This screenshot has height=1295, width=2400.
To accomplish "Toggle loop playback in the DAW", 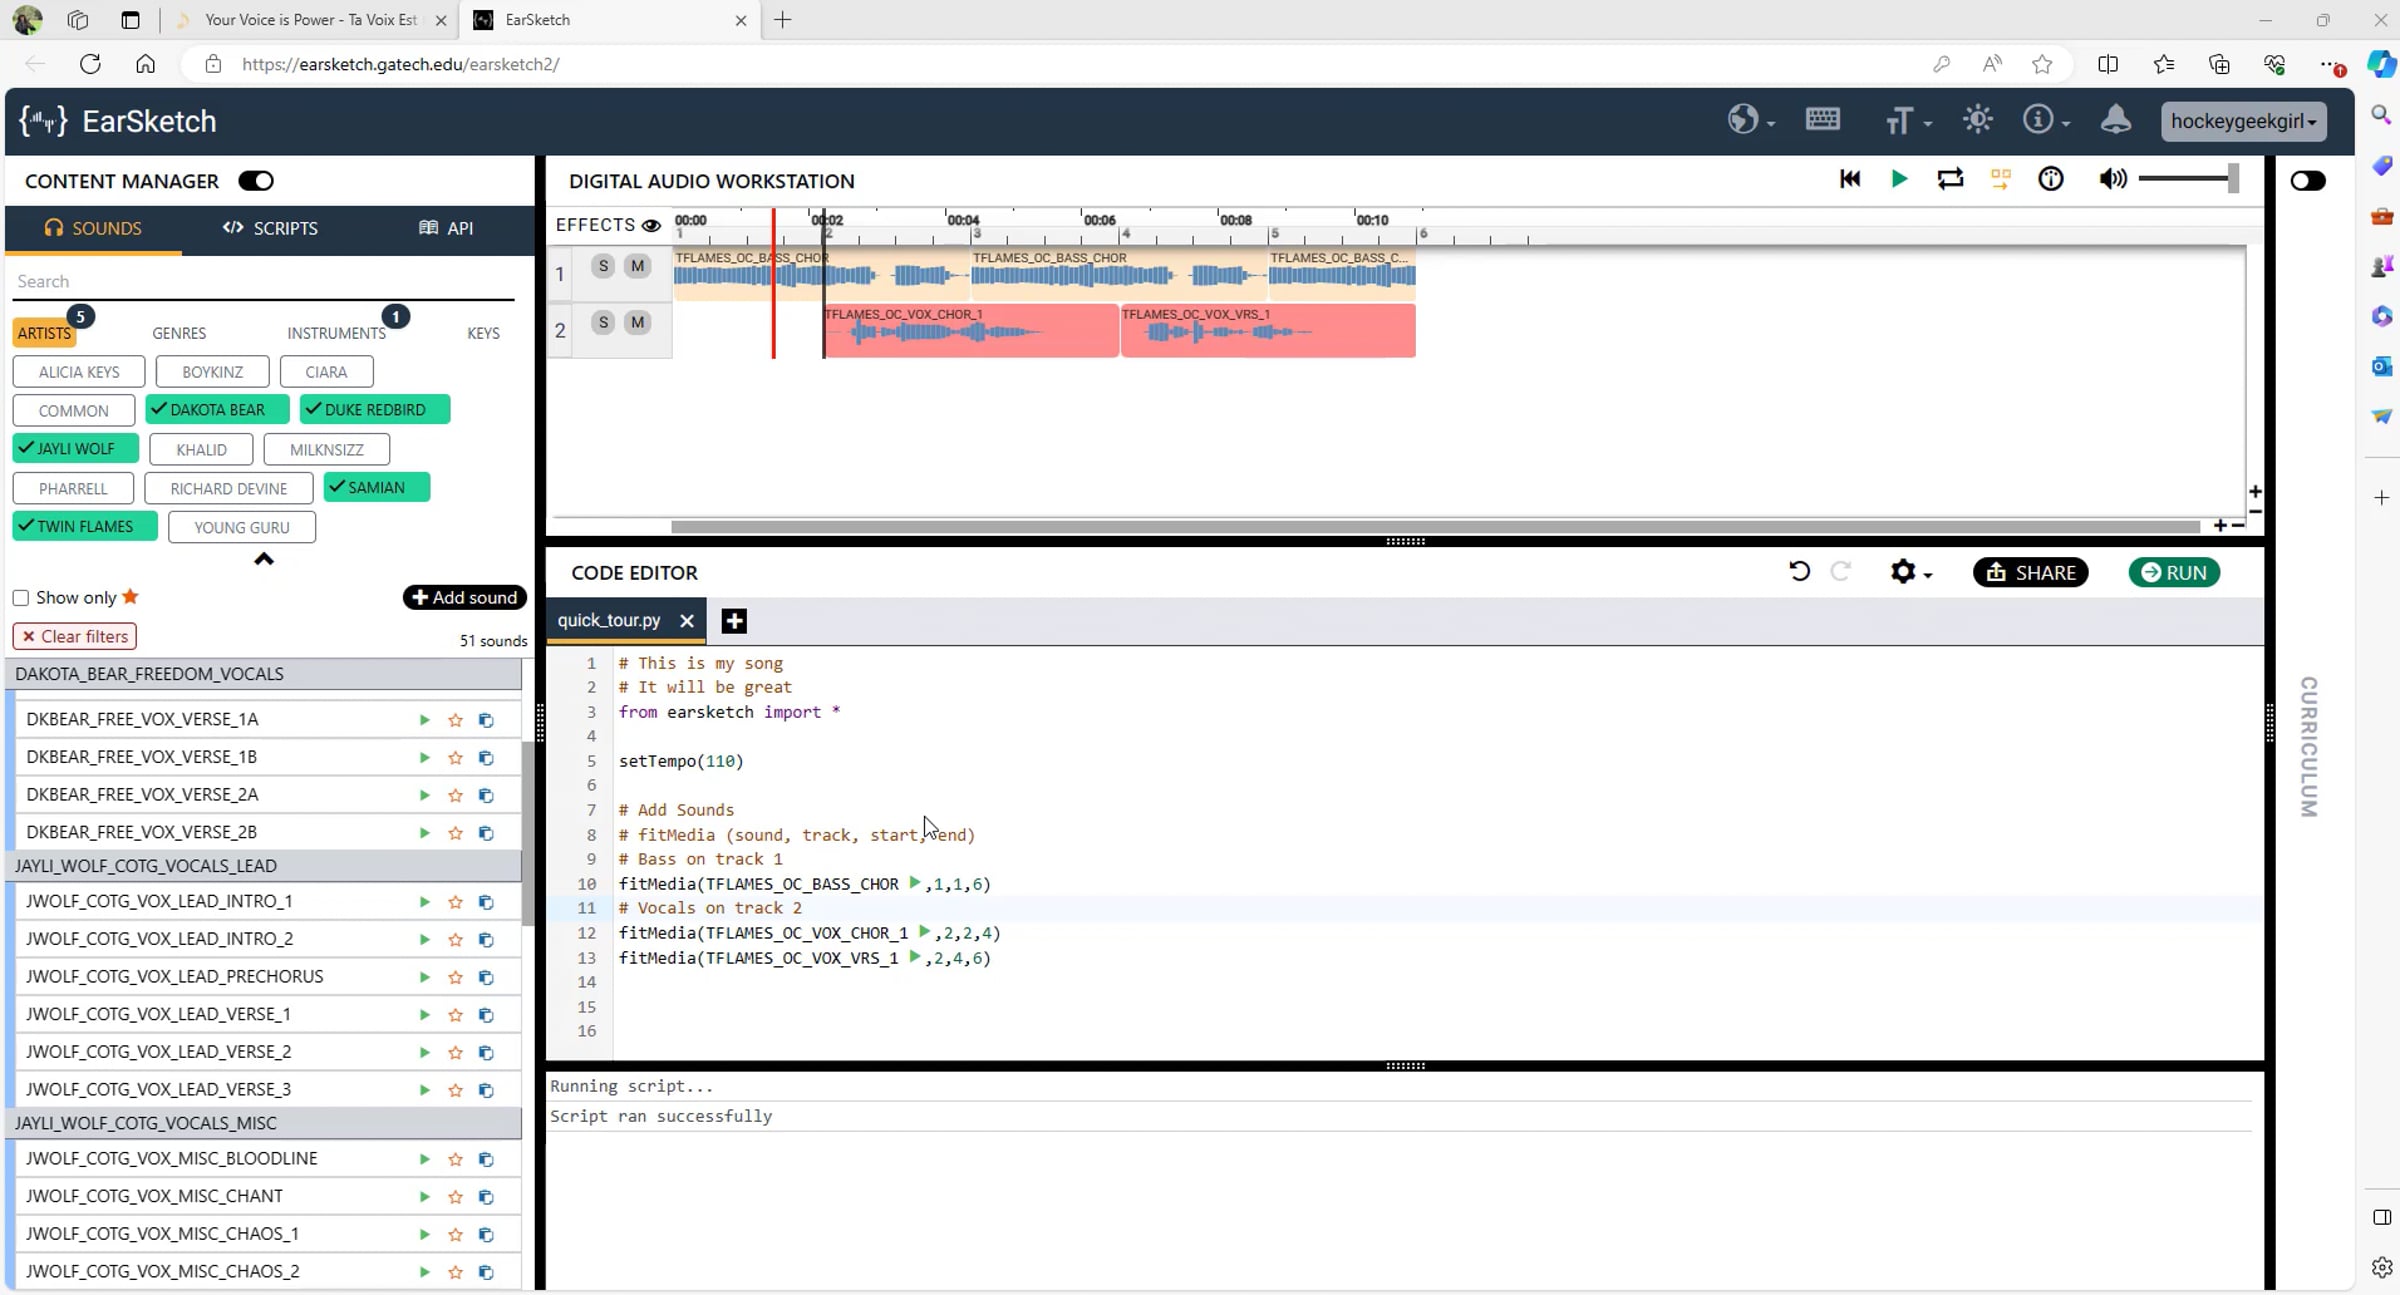I will click(1949, 180).
